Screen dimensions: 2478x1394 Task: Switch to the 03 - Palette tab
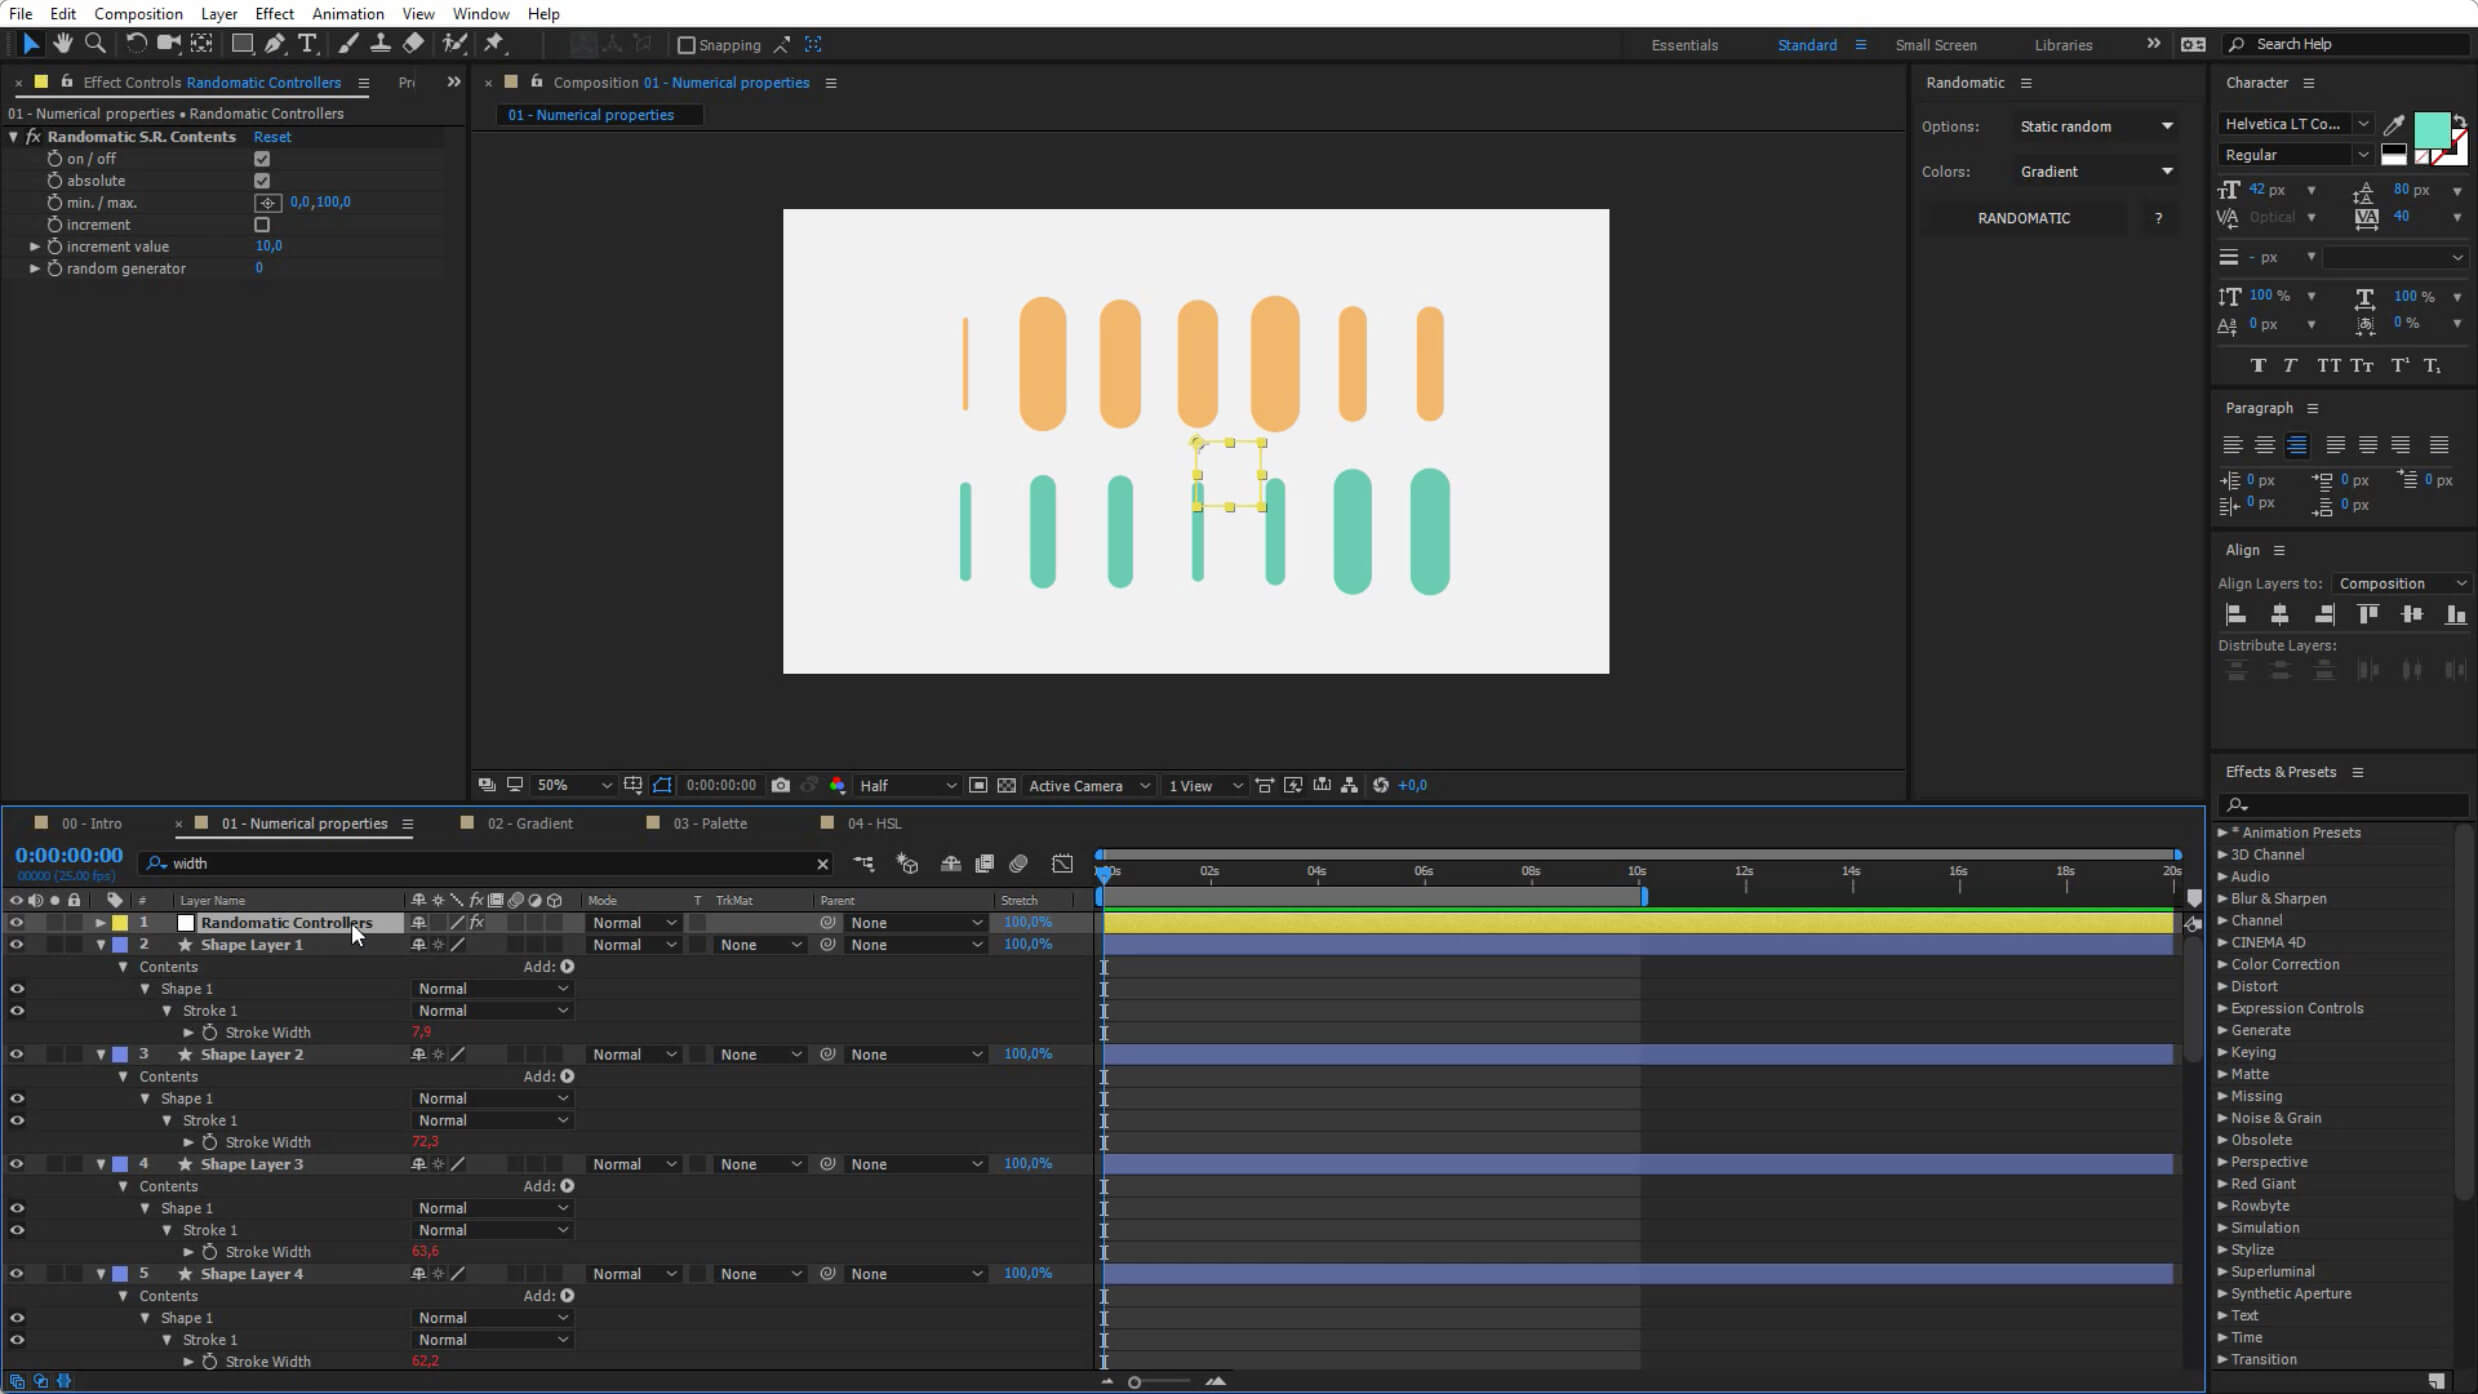pos(709,824)
